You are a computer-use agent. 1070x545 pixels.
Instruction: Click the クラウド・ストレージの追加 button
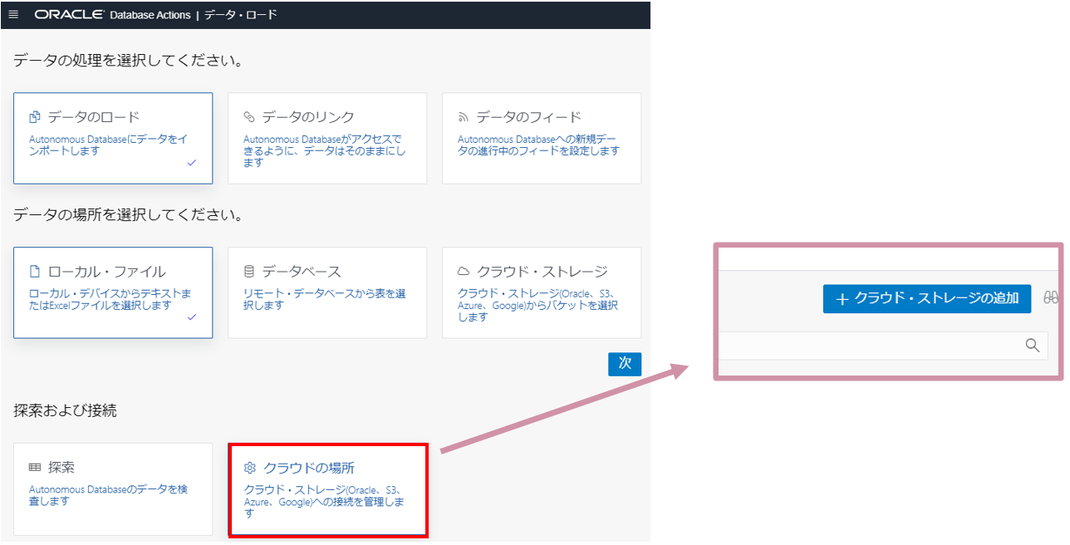coord(927,299)
